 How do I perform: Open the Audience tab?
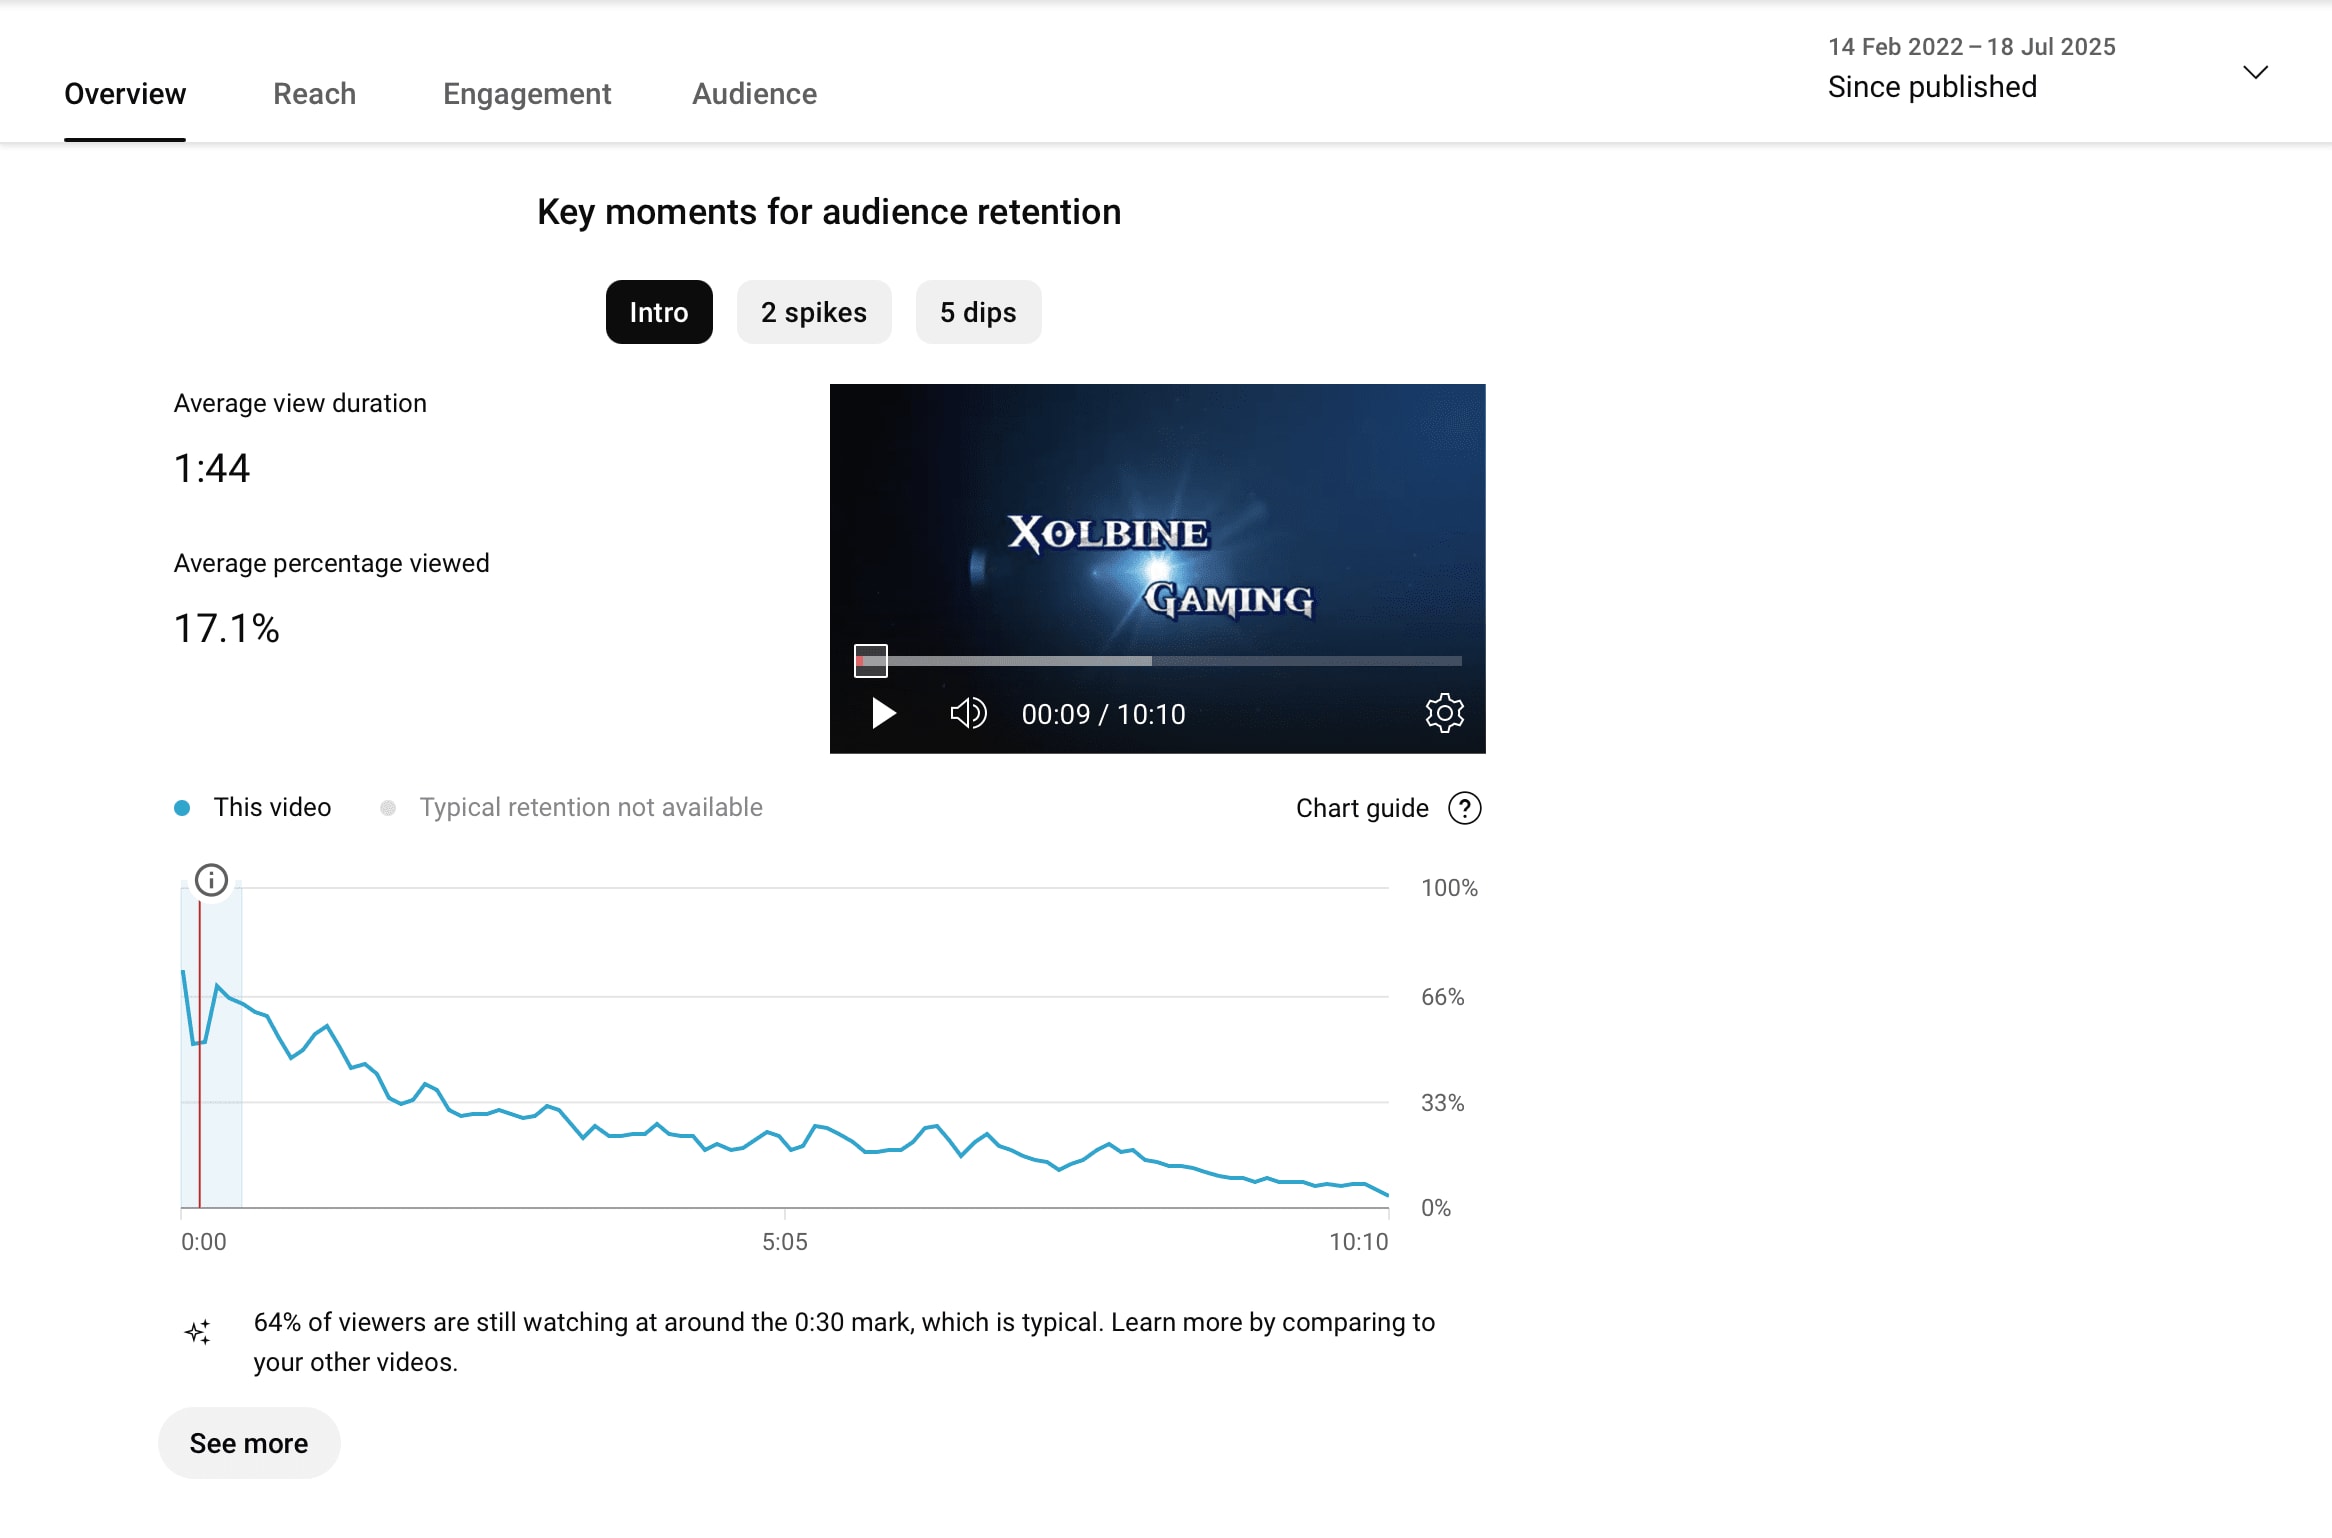pyautogui.click(x=753, y=94)
